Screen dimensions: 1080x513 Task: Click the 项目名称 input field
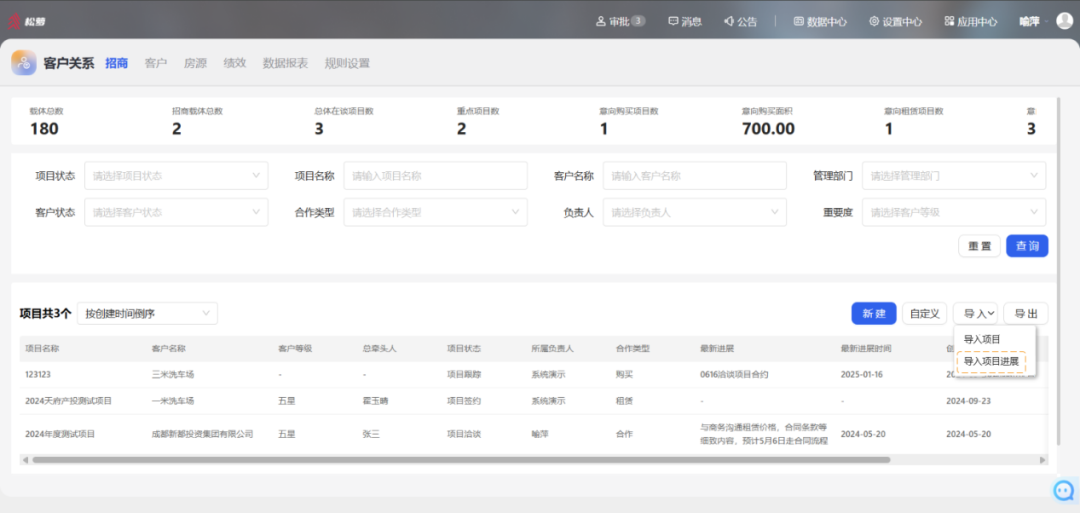(435, 176)
